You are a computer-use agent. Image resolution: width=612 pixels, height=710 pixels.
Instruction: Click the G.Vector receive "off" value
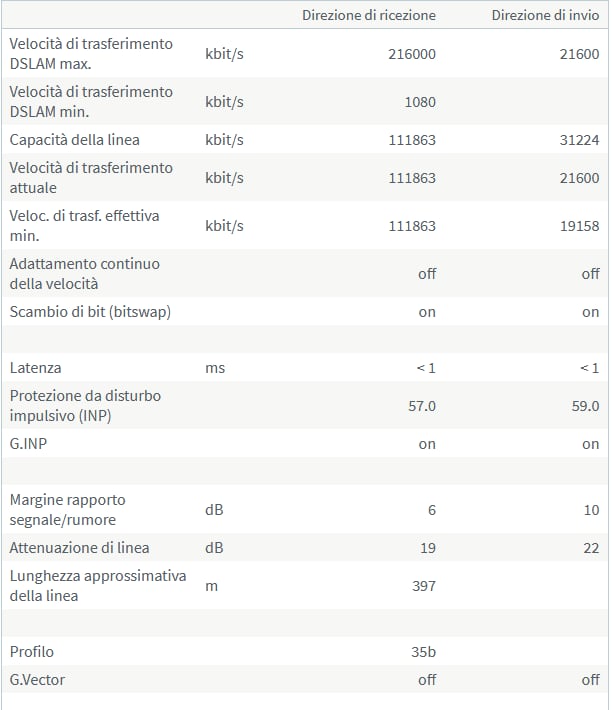(x=427, y=680)
